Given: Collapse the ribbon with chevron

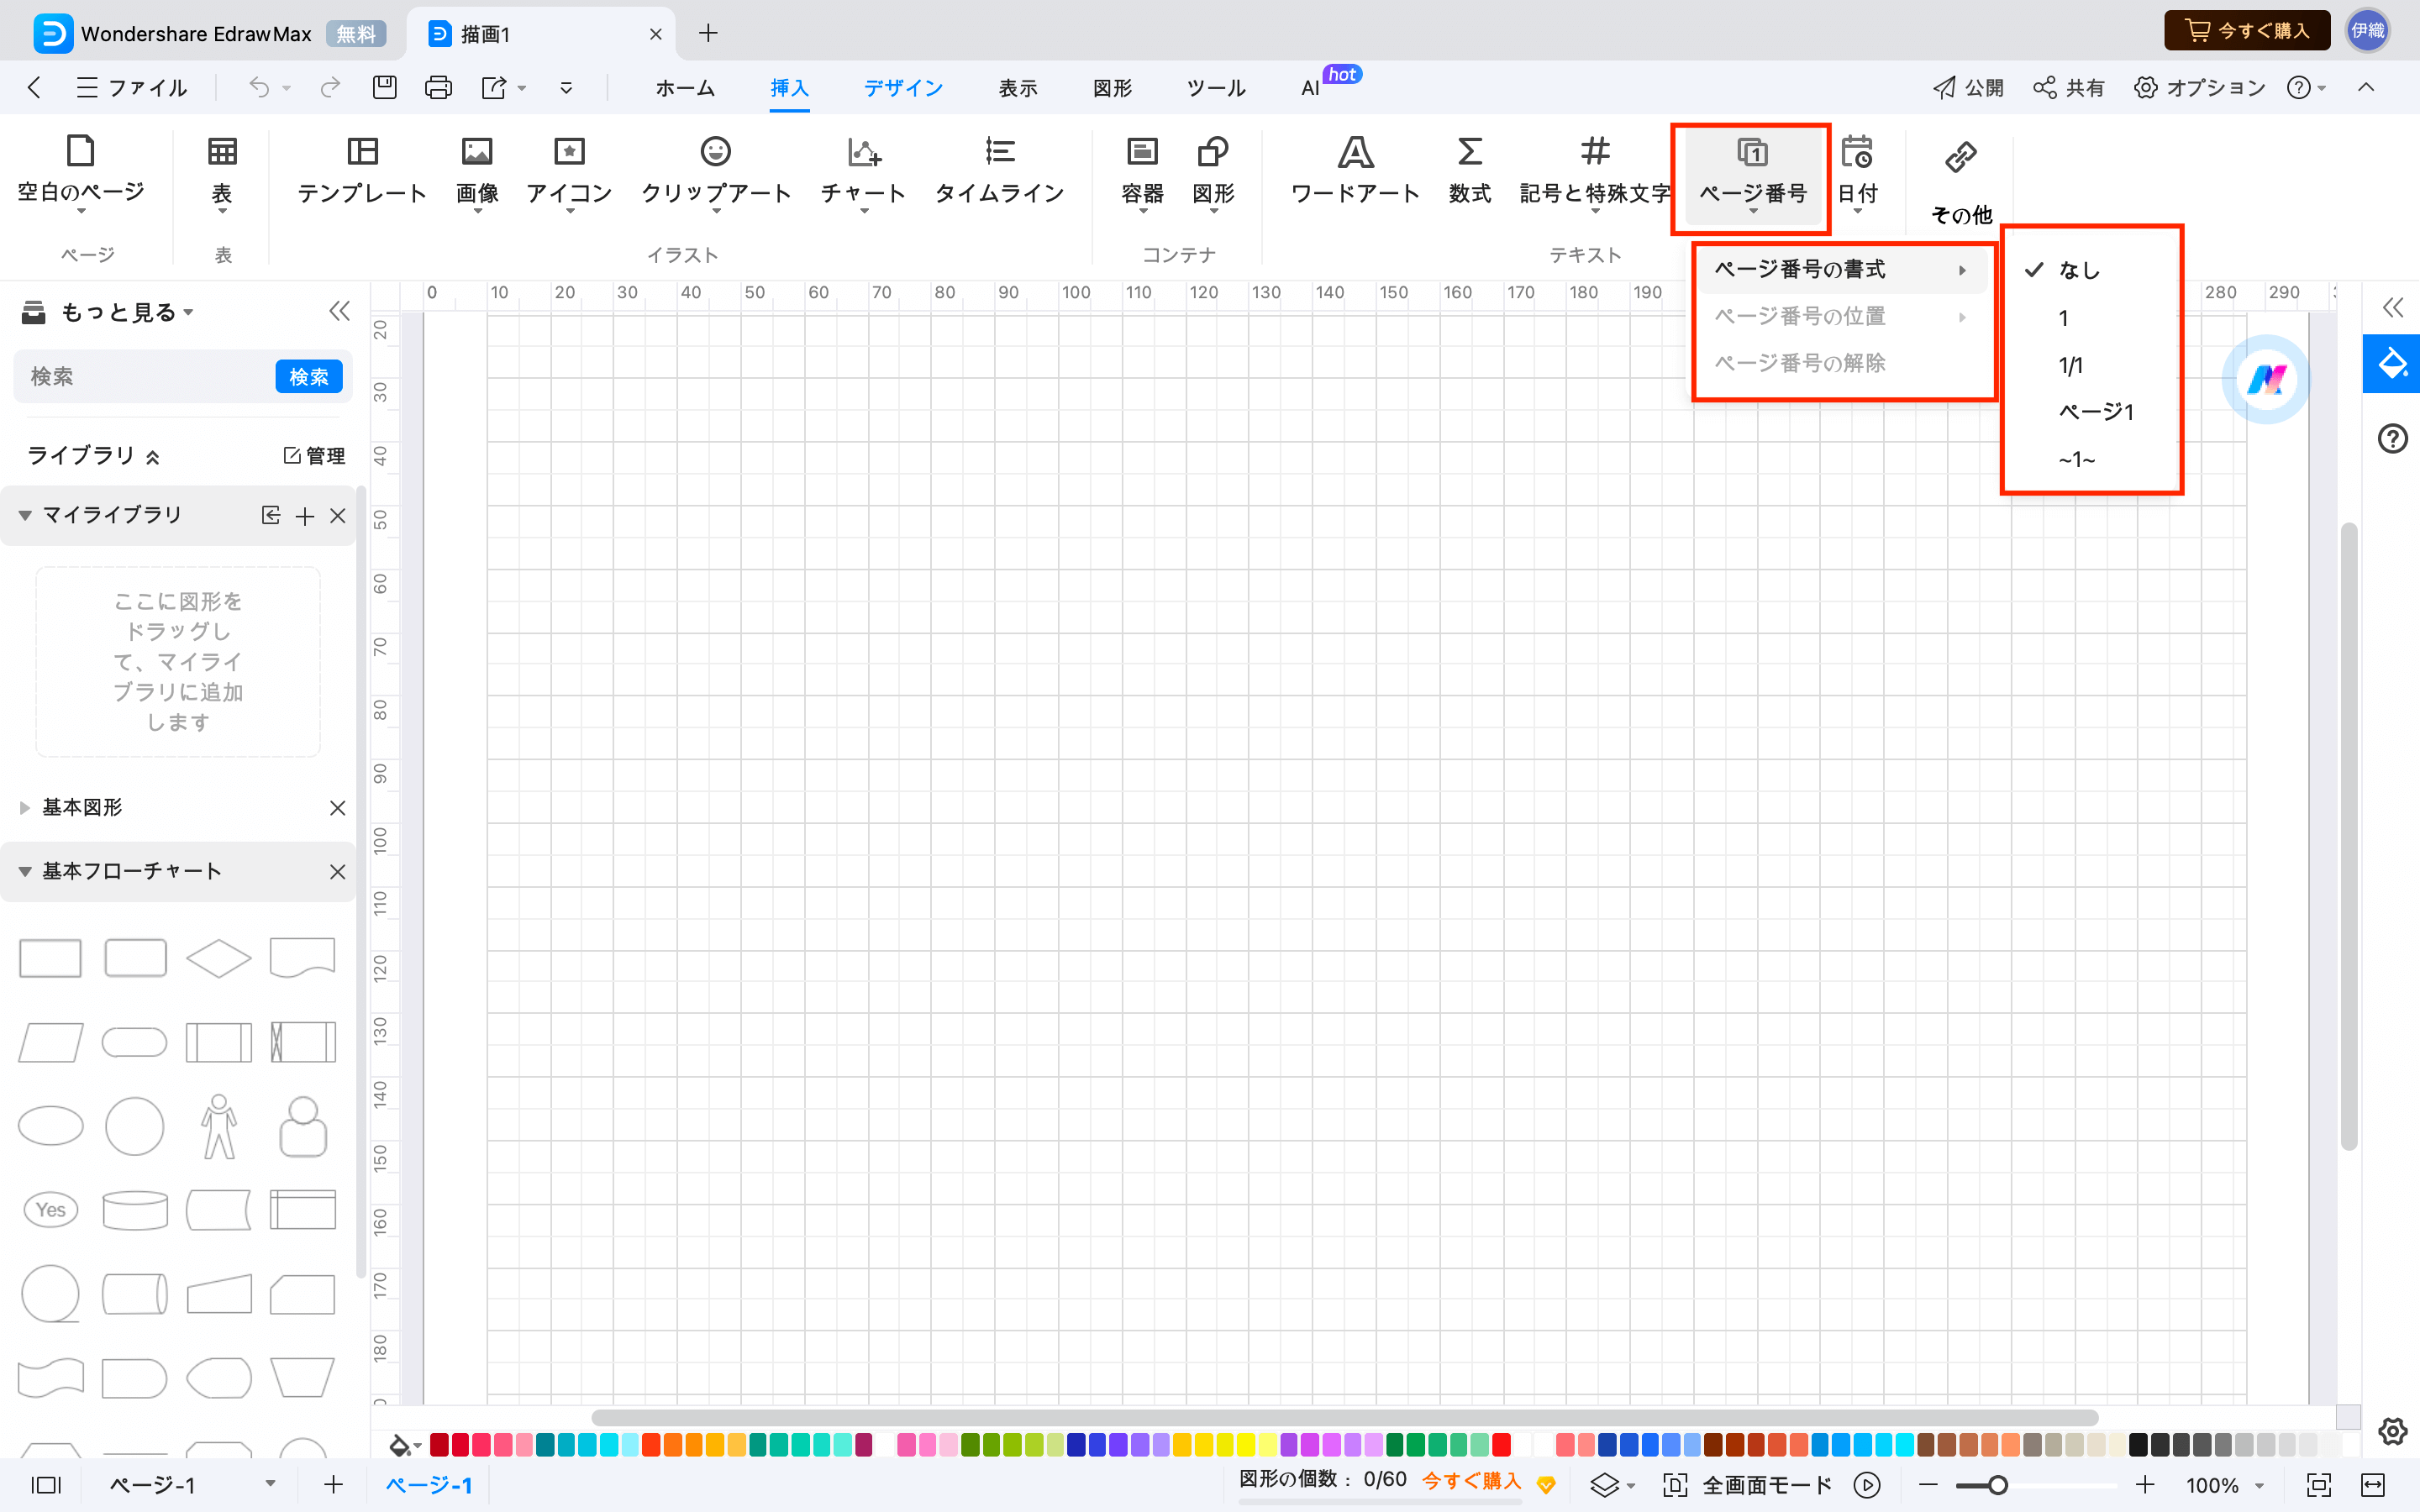Looking at the screenshot, I should (x=2366, y=88).
